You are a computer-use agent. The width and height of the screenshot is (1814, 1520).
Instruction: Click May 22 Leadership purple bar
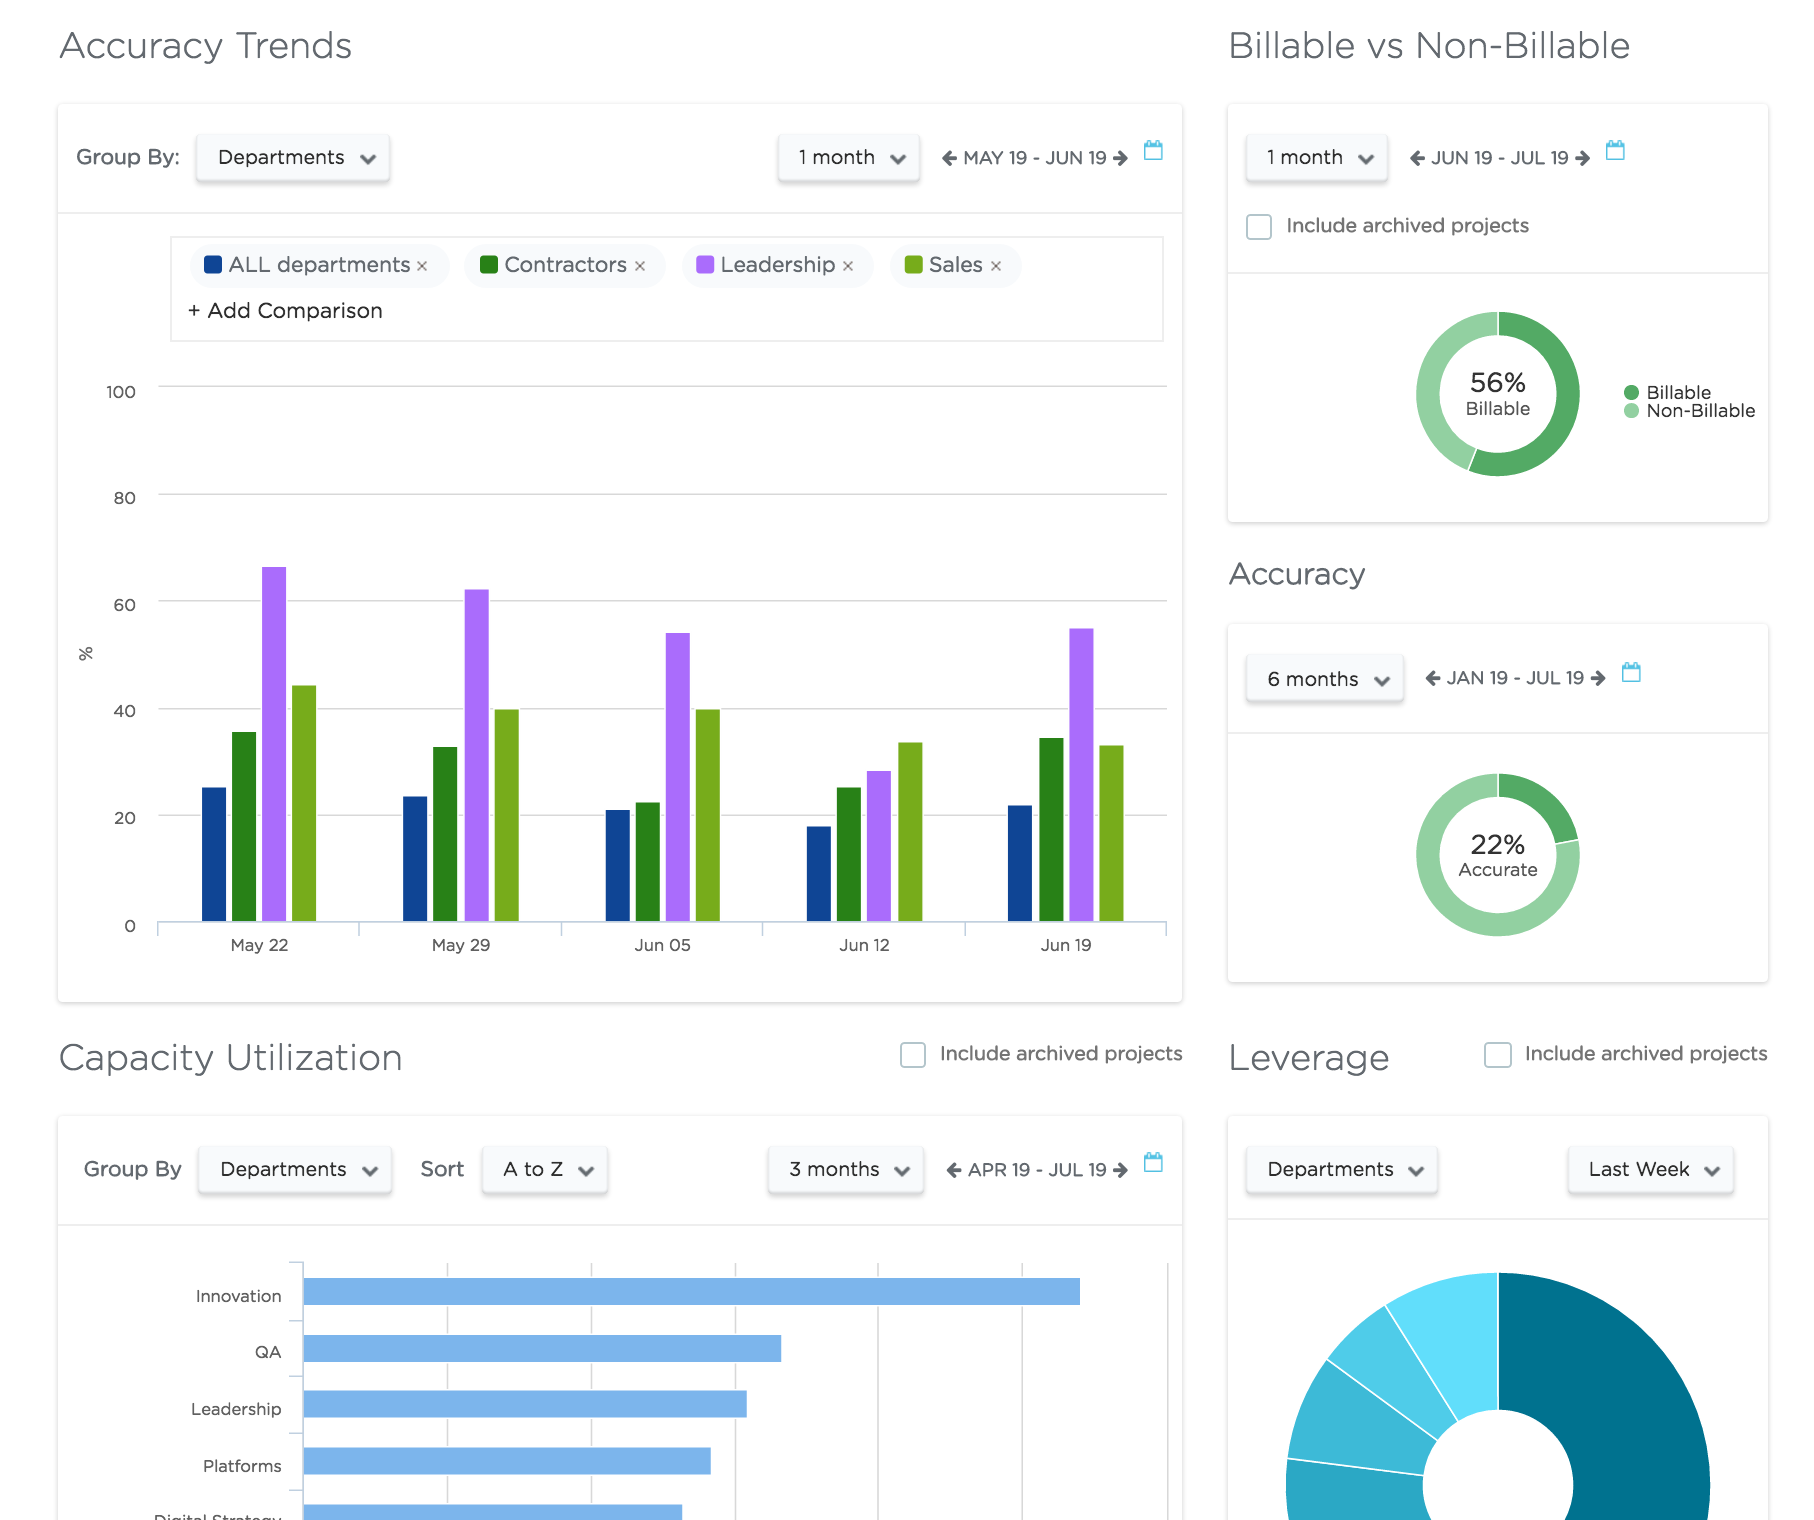(274, 744)
